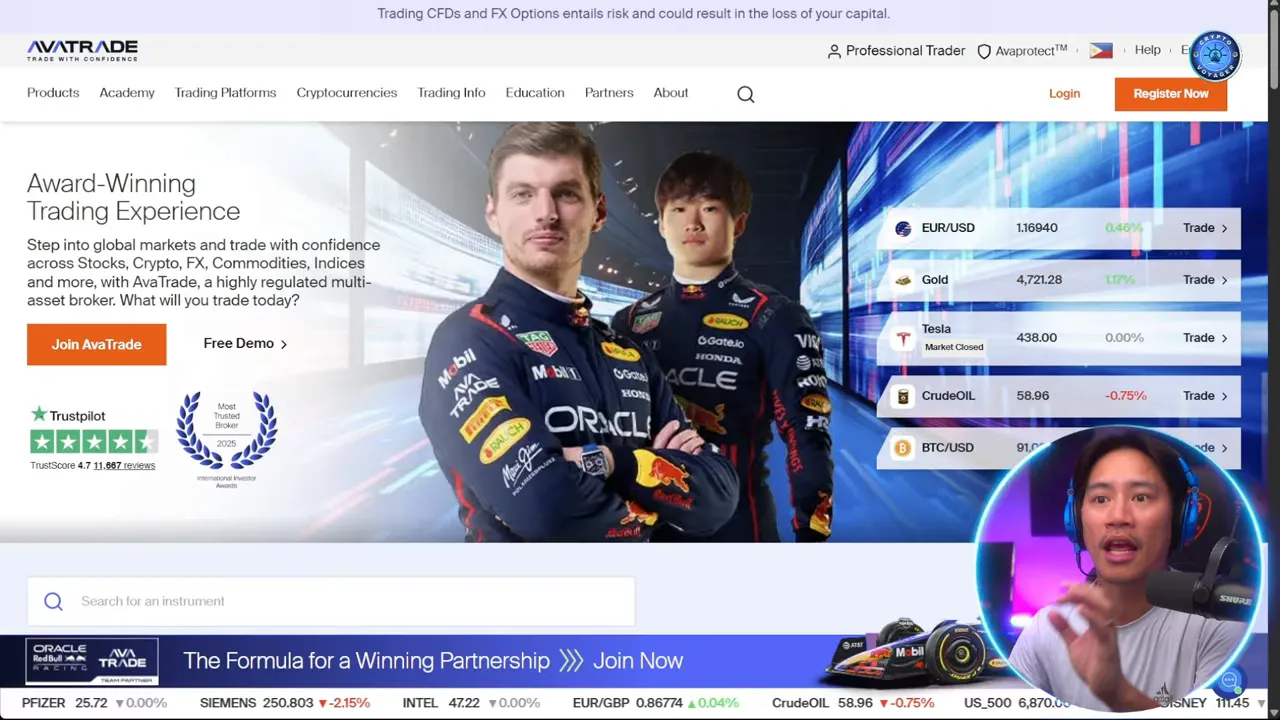
Task: Click the chevron in the BTC/USD row
Action: [x=1224, y=448]
